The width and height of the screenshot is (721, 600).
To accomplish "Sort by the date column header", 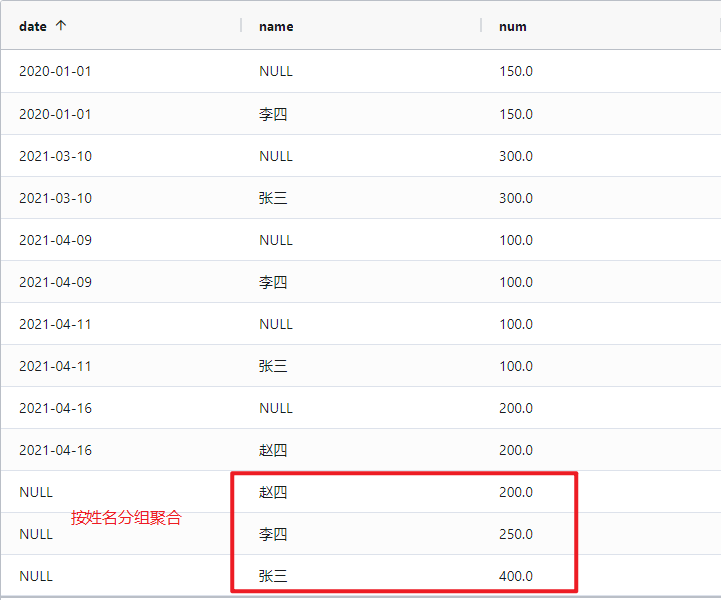I will click(x=33, y=26).
